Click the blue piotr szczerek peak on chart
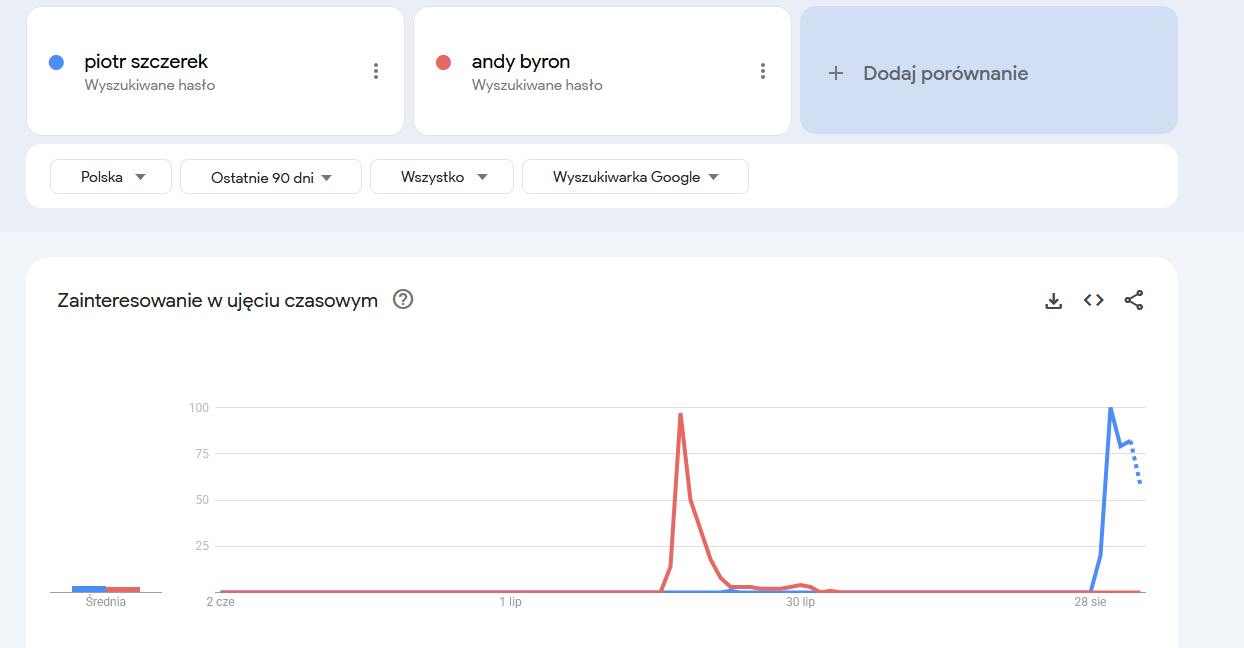 1110,408
